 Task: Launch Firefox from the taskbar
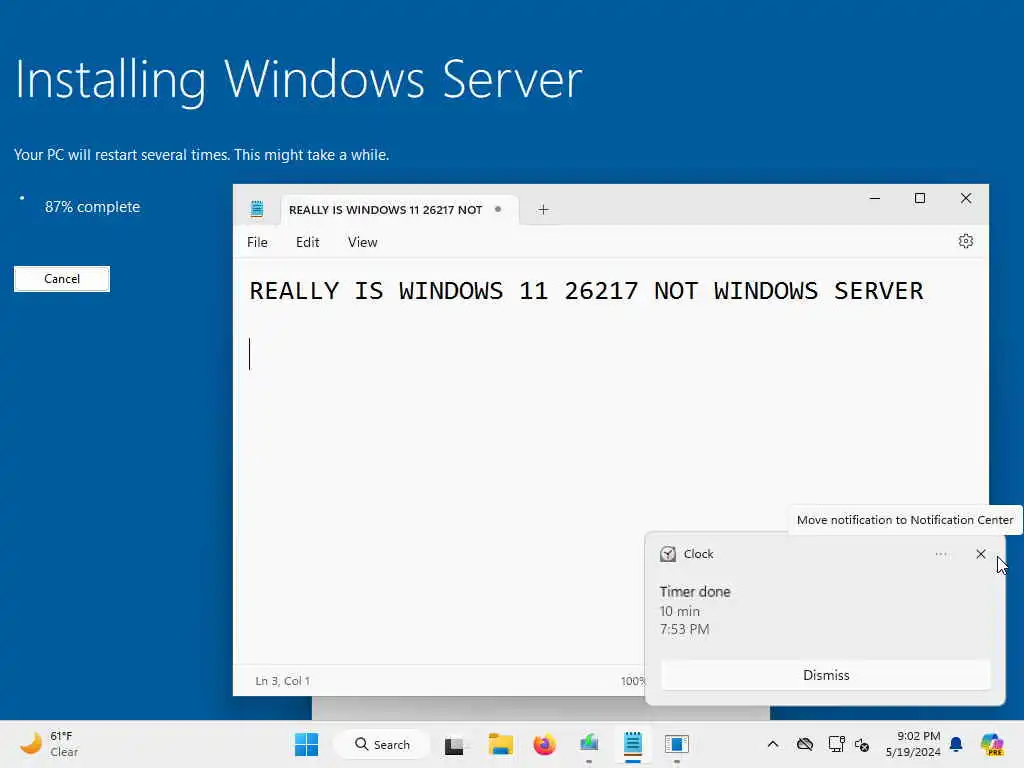pos(544,744)
